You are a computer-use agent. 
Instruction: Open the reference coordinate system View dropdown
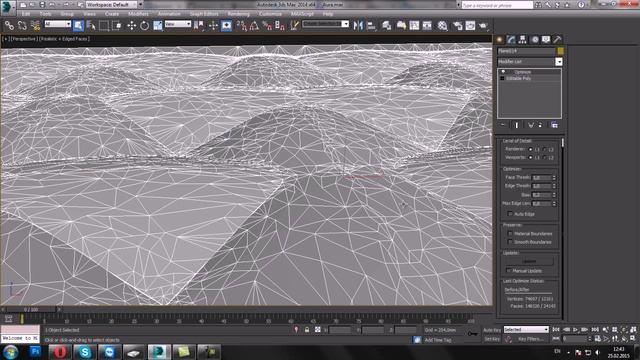click(178, 24)
